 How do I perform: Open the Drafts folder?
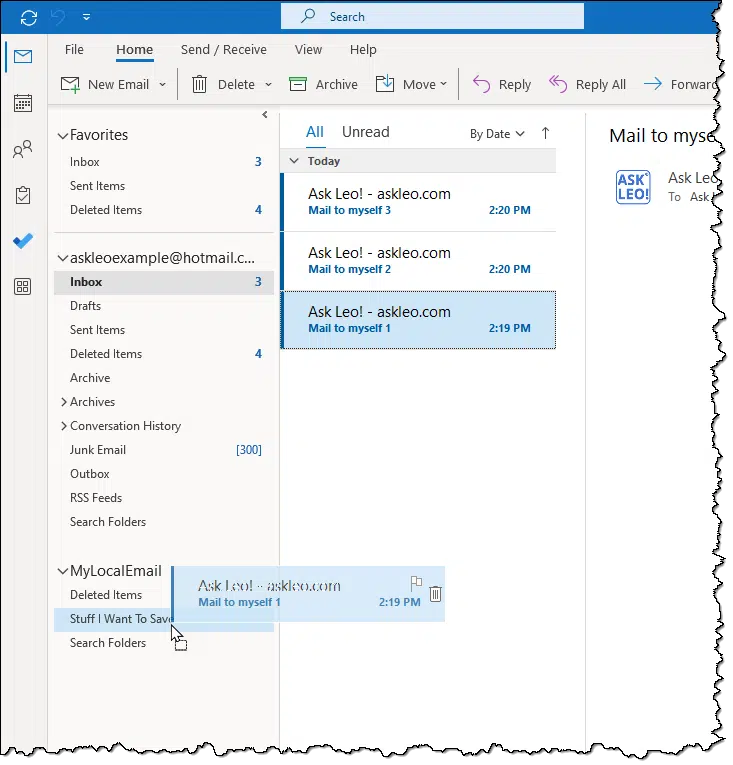[x=163, y=306]
